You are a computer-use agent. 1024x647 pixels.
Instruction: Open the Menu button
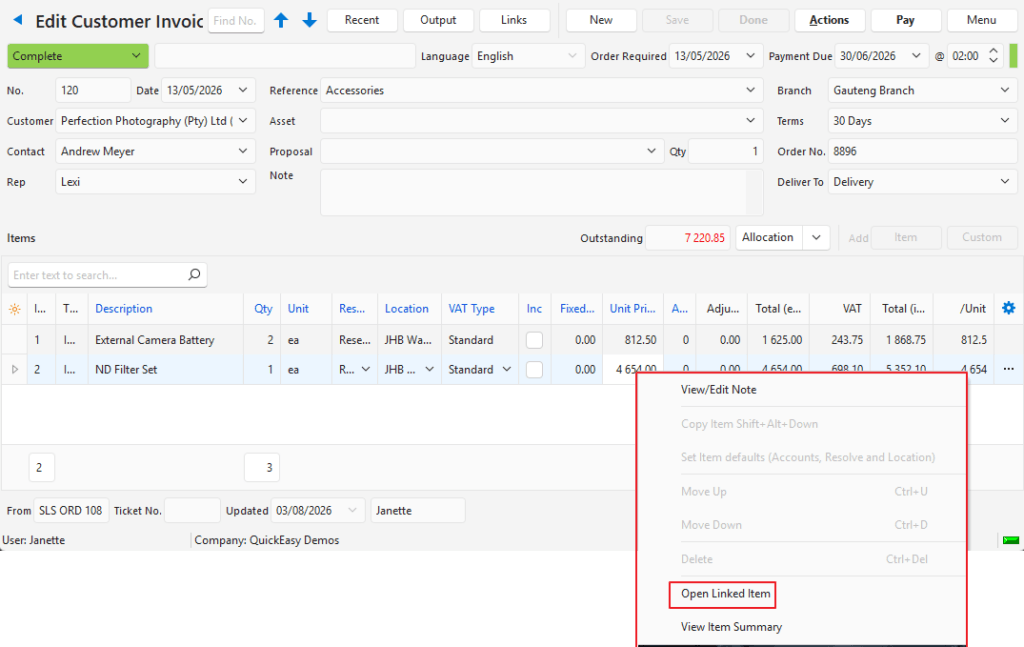coord(982,20)
